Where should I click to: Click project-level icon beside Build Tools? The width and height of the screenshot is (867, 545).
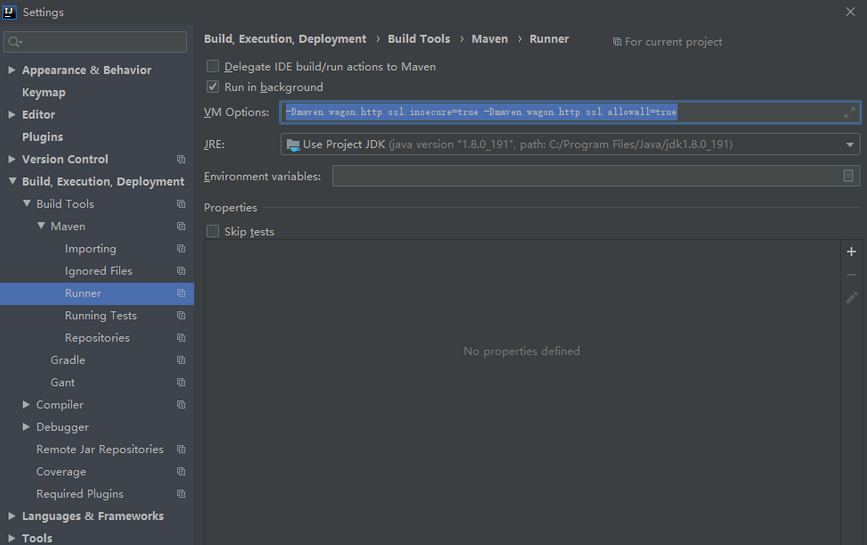pos(181,204)
